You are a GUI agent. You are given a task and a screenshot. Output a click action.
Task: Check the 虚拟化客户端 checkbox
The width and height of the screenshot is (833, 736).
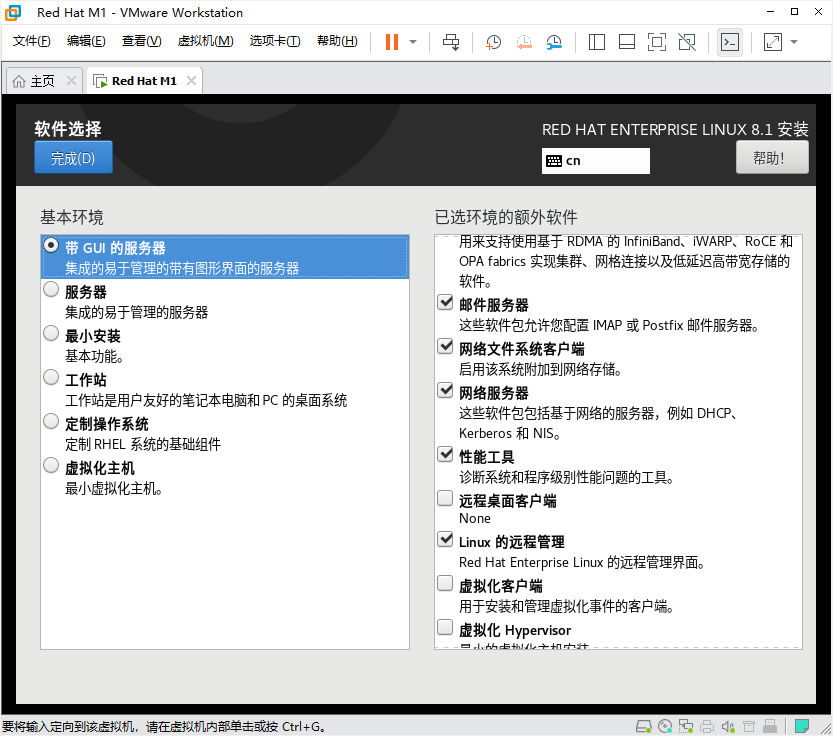point(445,583)
